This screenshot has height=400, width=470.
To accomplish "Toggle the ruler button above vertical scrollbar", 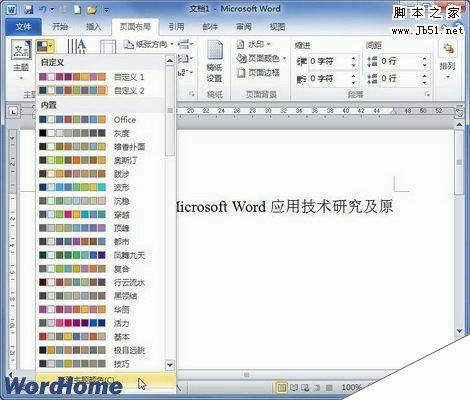I will click(x=459, y=112).
